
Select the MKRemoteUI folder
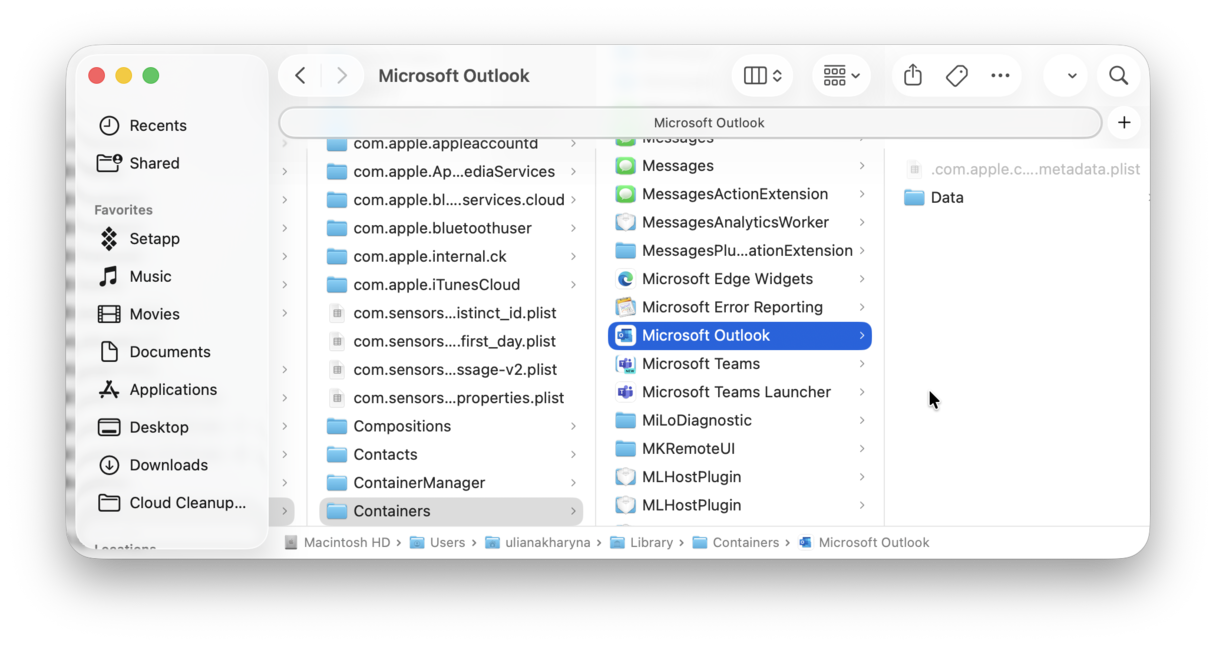(740, 449)
